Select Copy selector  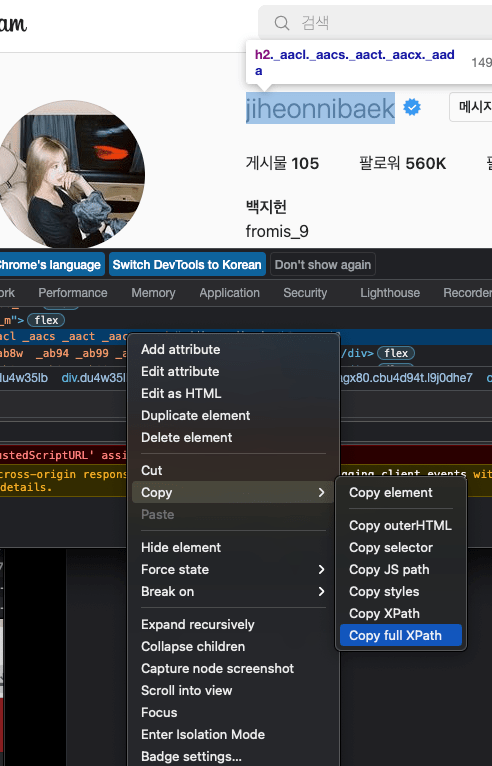click(401, 548)
